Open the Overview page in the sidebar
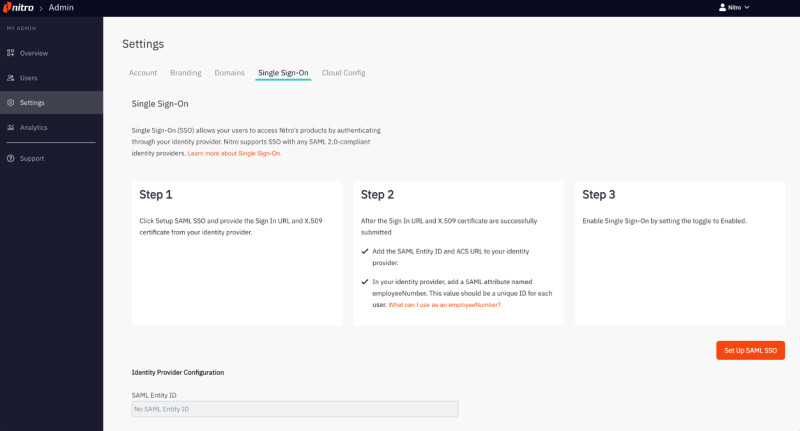Screen dimensions: 800x431 [51, 53]
